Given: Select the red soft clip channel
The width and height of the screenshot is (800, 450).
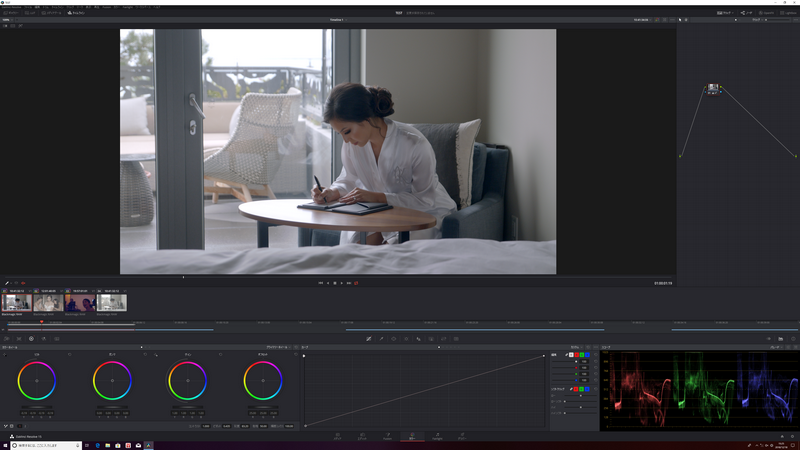Looking at the screenshot, I should (576, 389).
